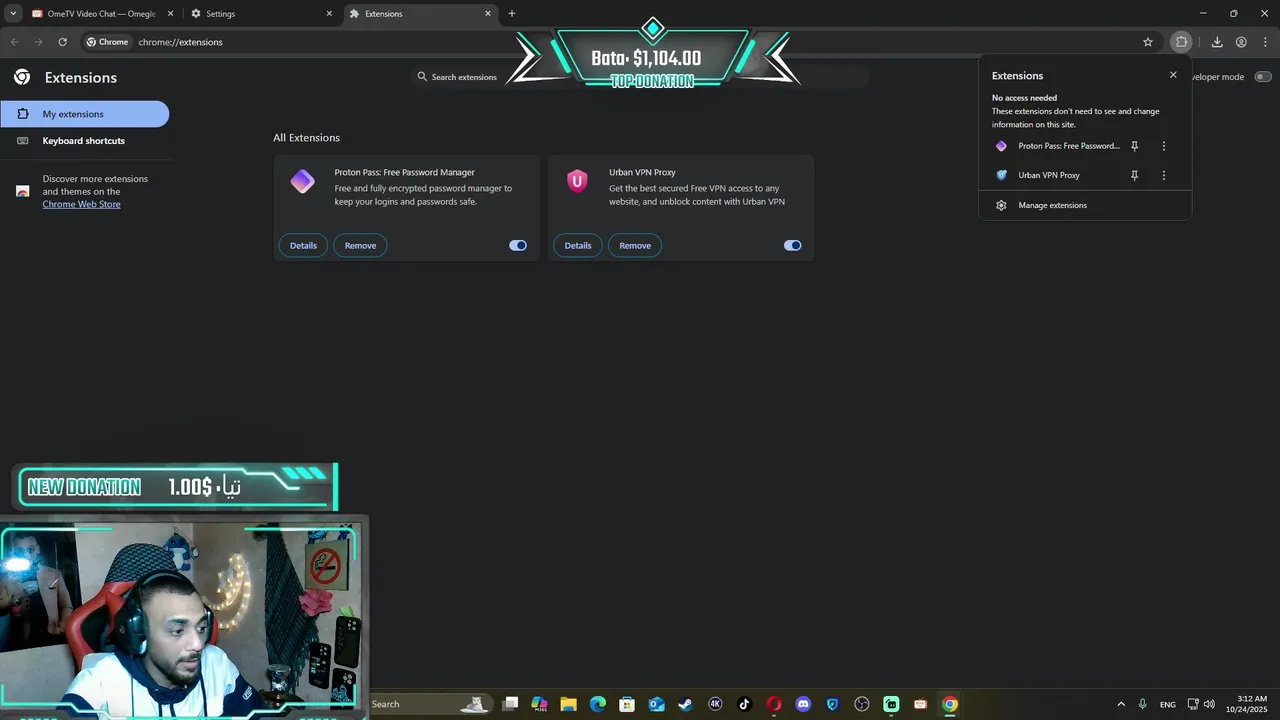Click the Chrome Web Store rainbow icon
This screenshot has height=720, width=1280.
point(23,191)
